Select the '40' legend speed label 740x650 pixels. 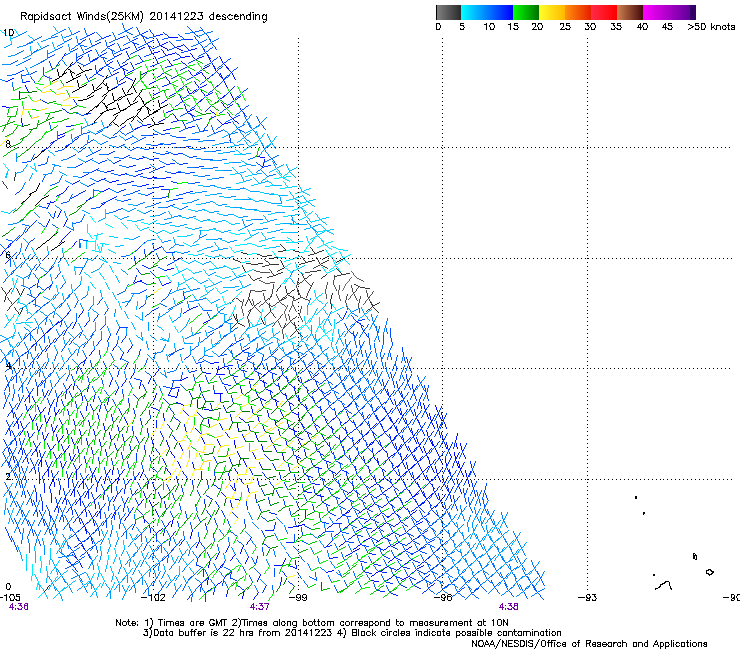pos(642,27)
